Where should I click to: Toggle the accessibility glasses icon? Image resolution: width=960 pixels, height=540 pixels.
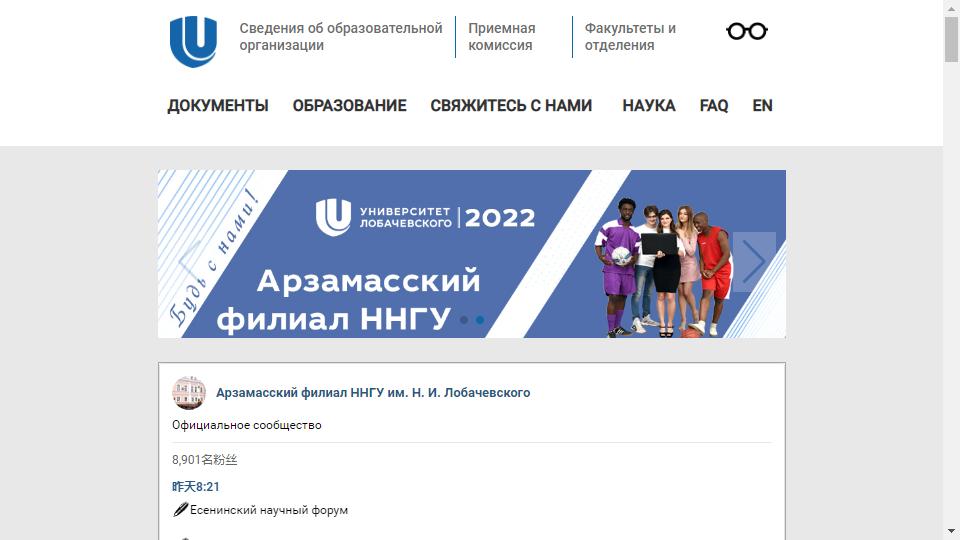pos(747,31)
